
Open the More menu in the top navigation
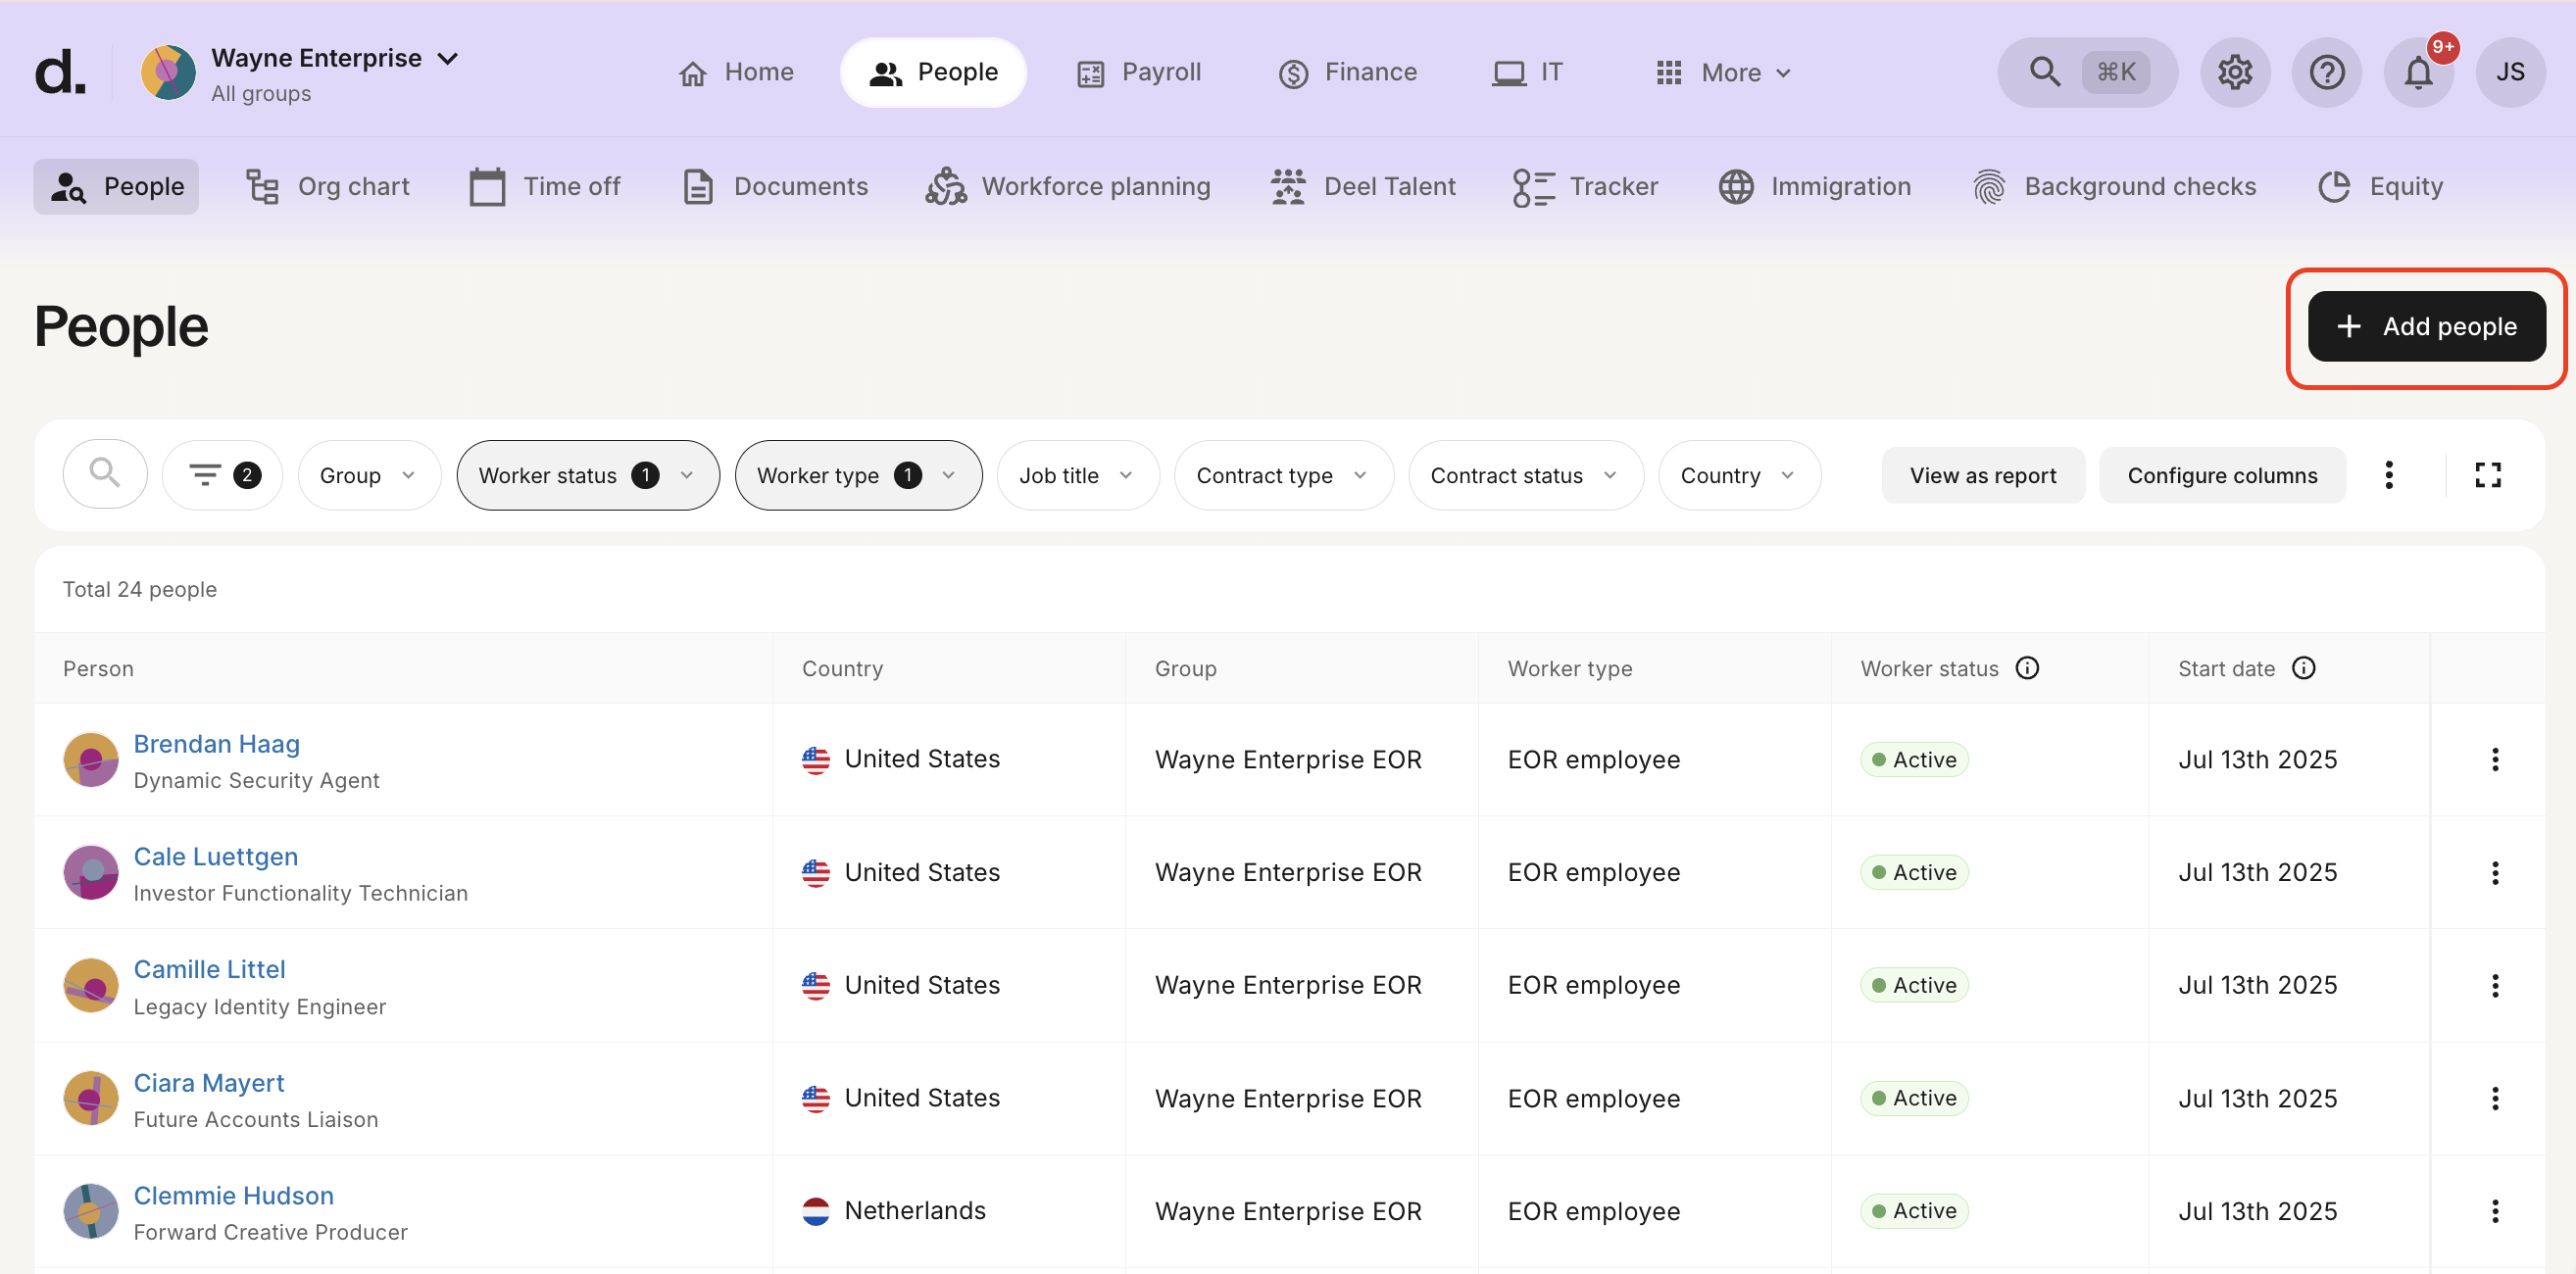click(1724, 72)
